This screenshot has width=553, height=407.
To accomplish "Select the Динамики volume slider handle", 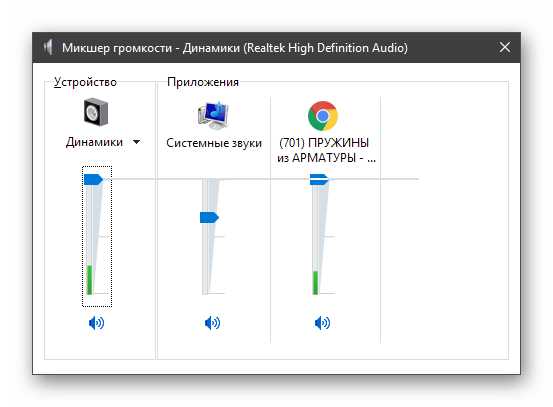I will pyautogui.click(x=93, y=180).
